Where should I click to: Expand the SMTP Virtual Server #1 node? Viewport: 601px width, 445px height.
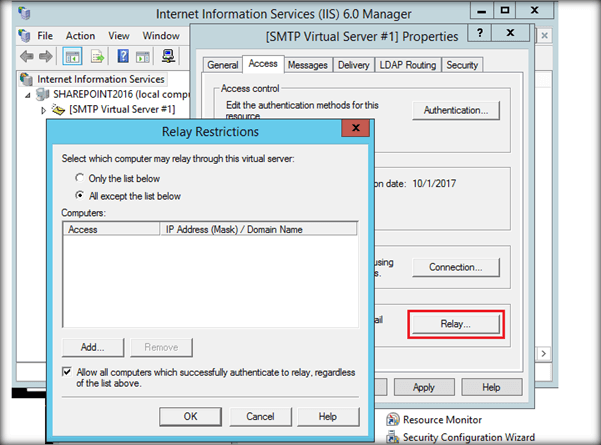(43, 110)
